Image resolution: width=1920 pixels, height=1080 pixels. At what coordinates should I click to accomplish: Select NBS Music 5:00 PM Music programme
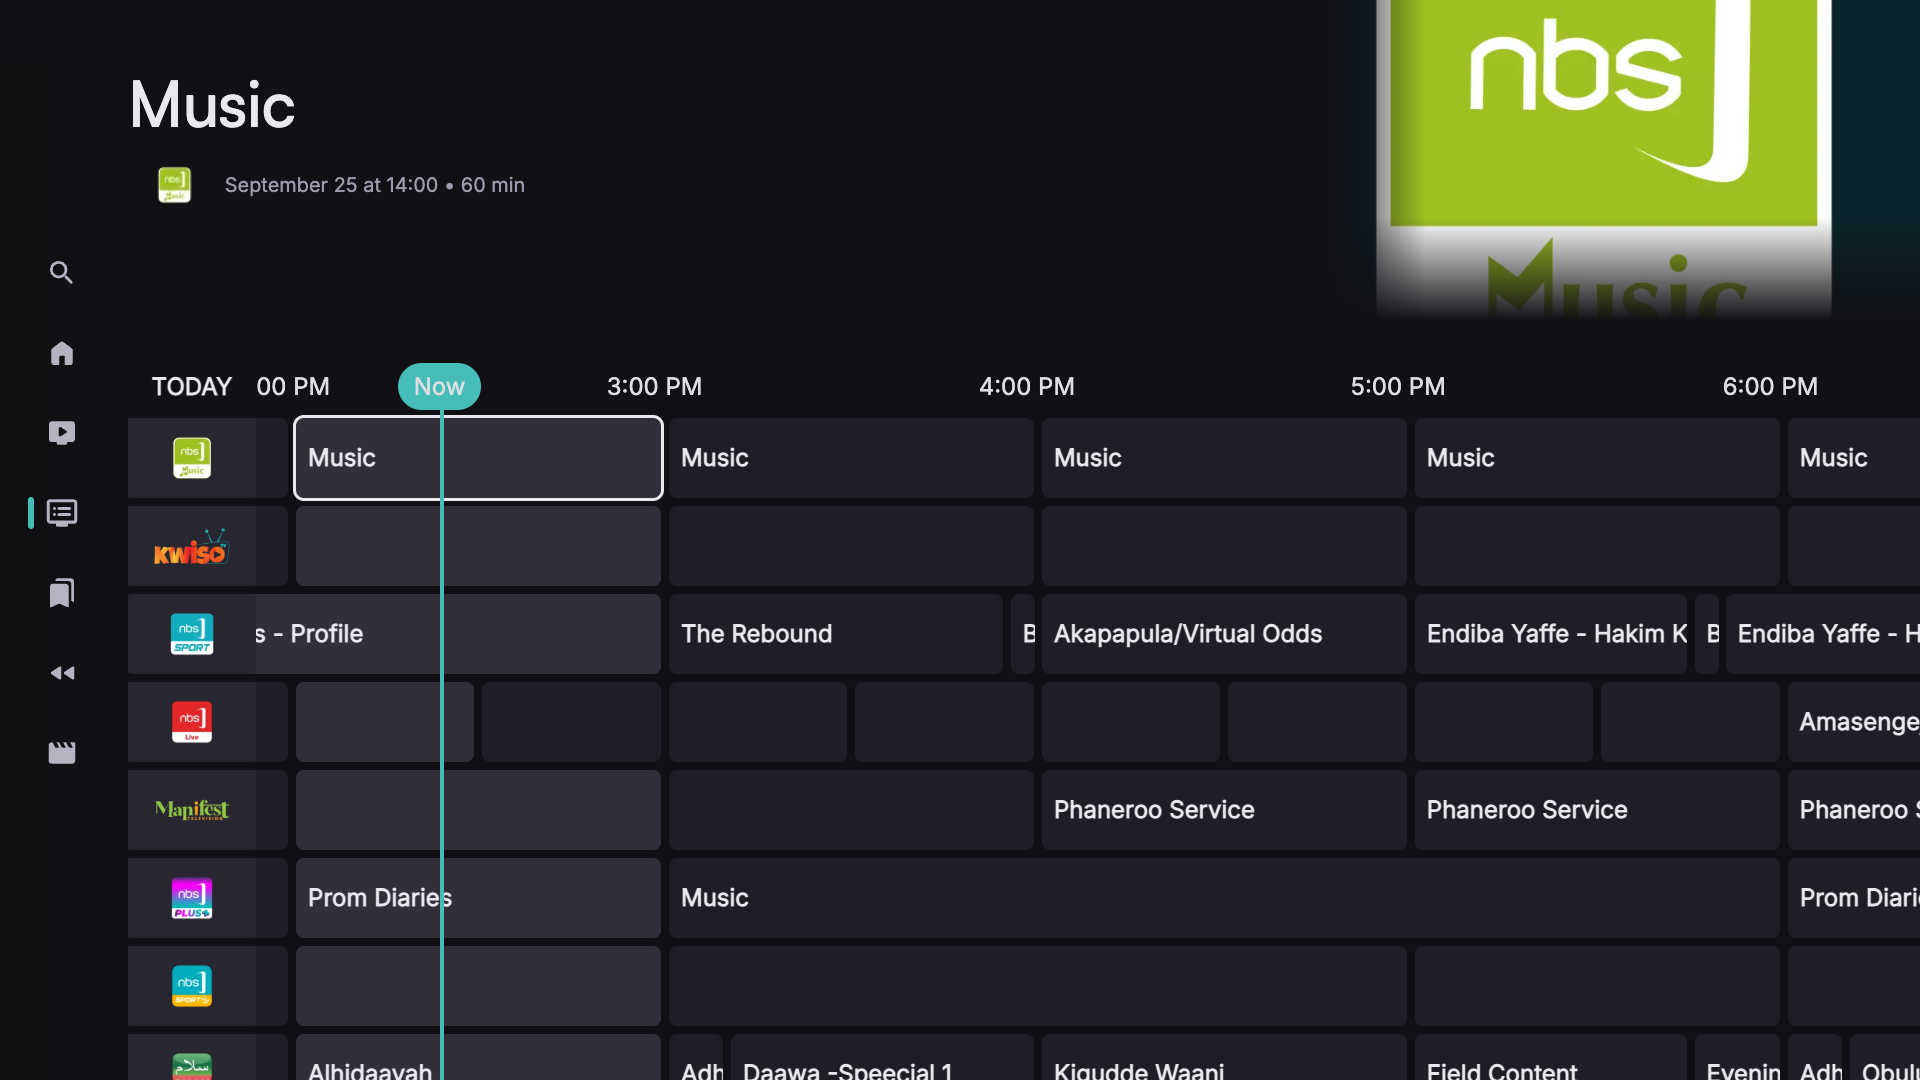pyautogui.click(x=1597, y=458)
